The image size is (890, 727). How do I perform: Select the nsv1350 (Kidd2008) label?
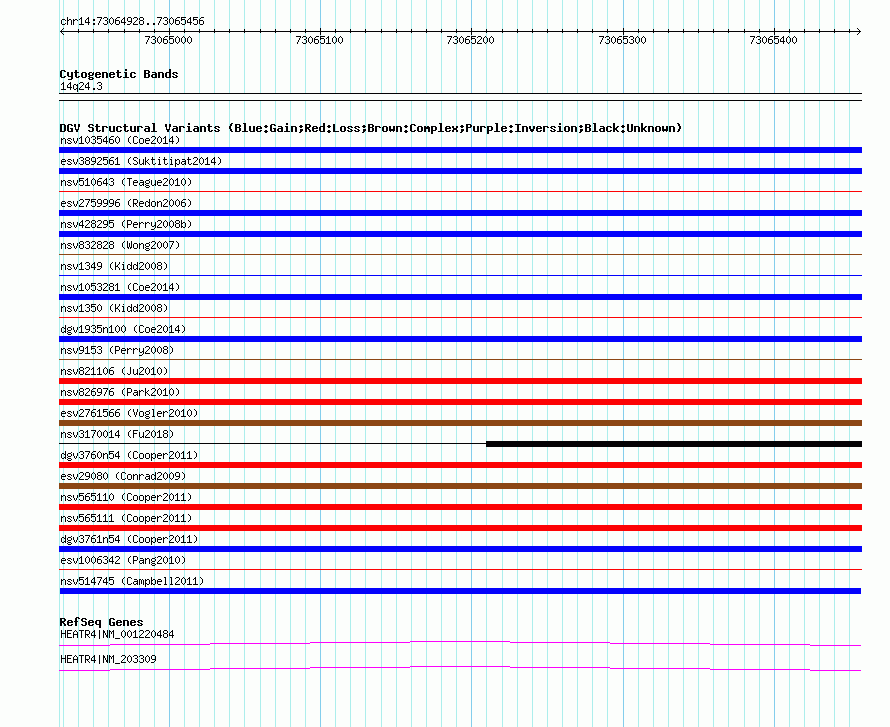point(114,308)
